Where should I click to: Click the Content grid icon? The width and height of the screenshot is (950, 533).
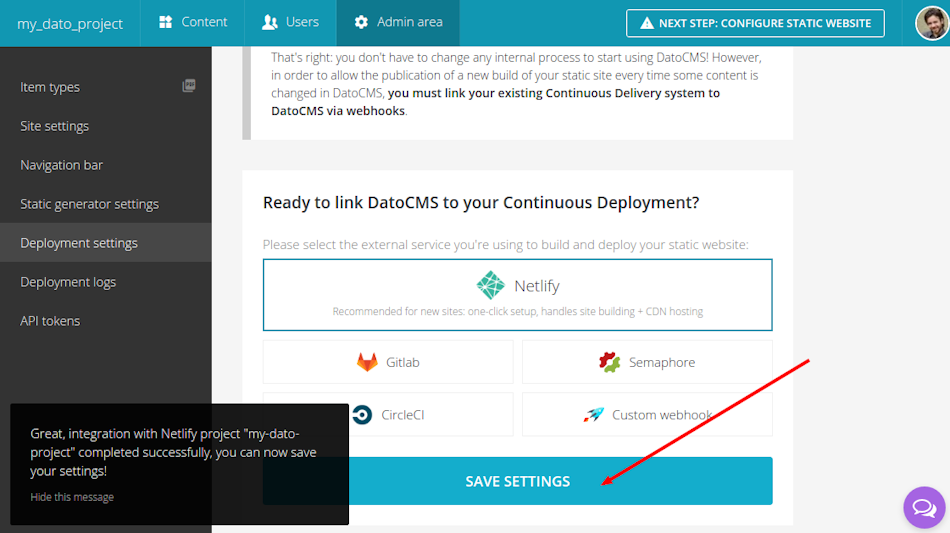[x=165, y=22]
